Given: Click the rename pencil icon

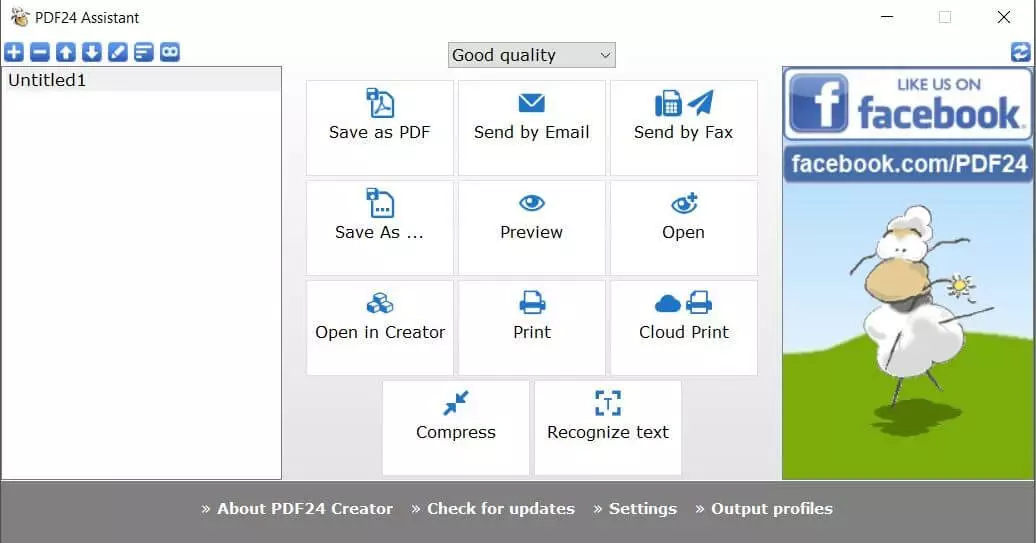Looking at the screenshot, I should pyautogui.click(x=118, y=53).
